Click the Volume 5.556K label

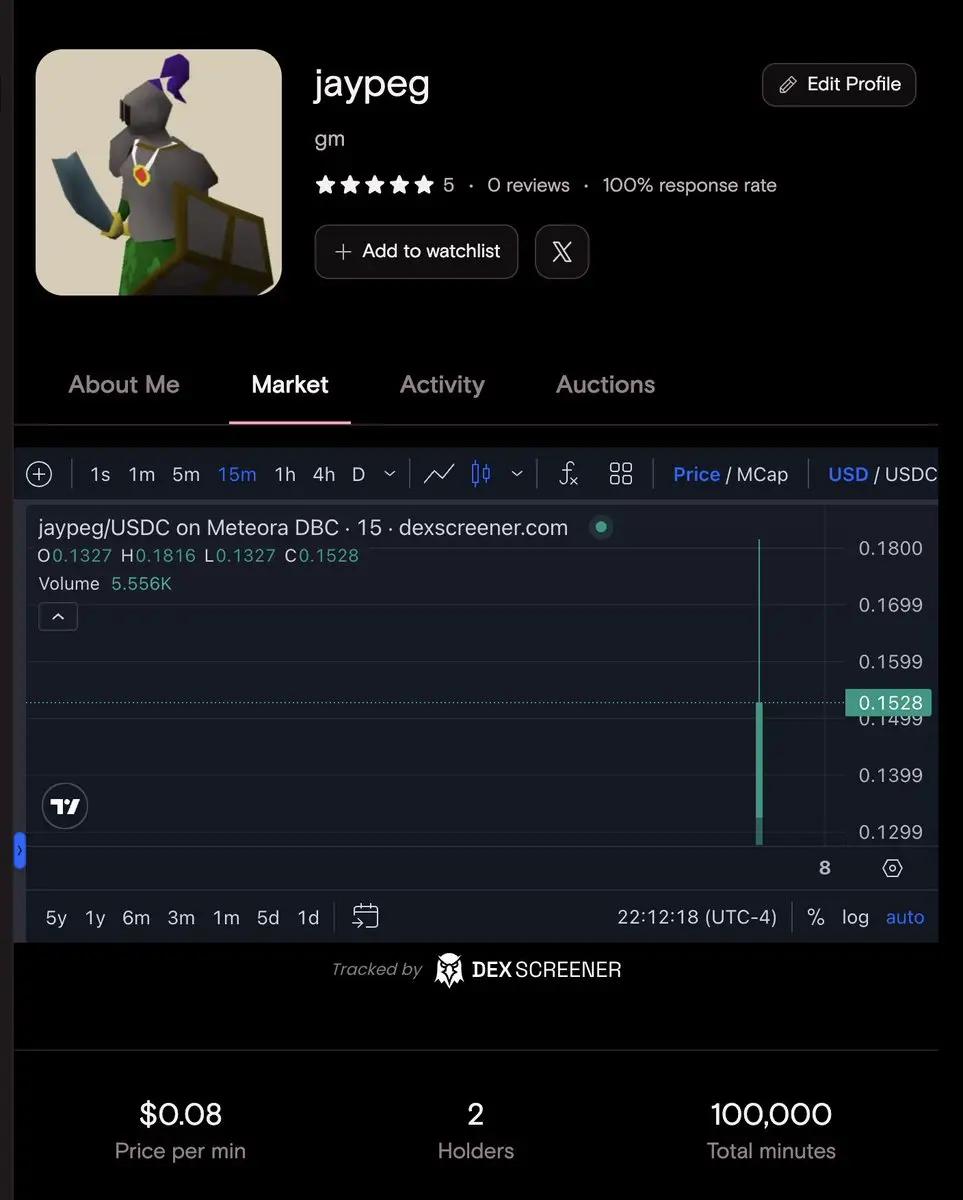[x=105, y=584]
